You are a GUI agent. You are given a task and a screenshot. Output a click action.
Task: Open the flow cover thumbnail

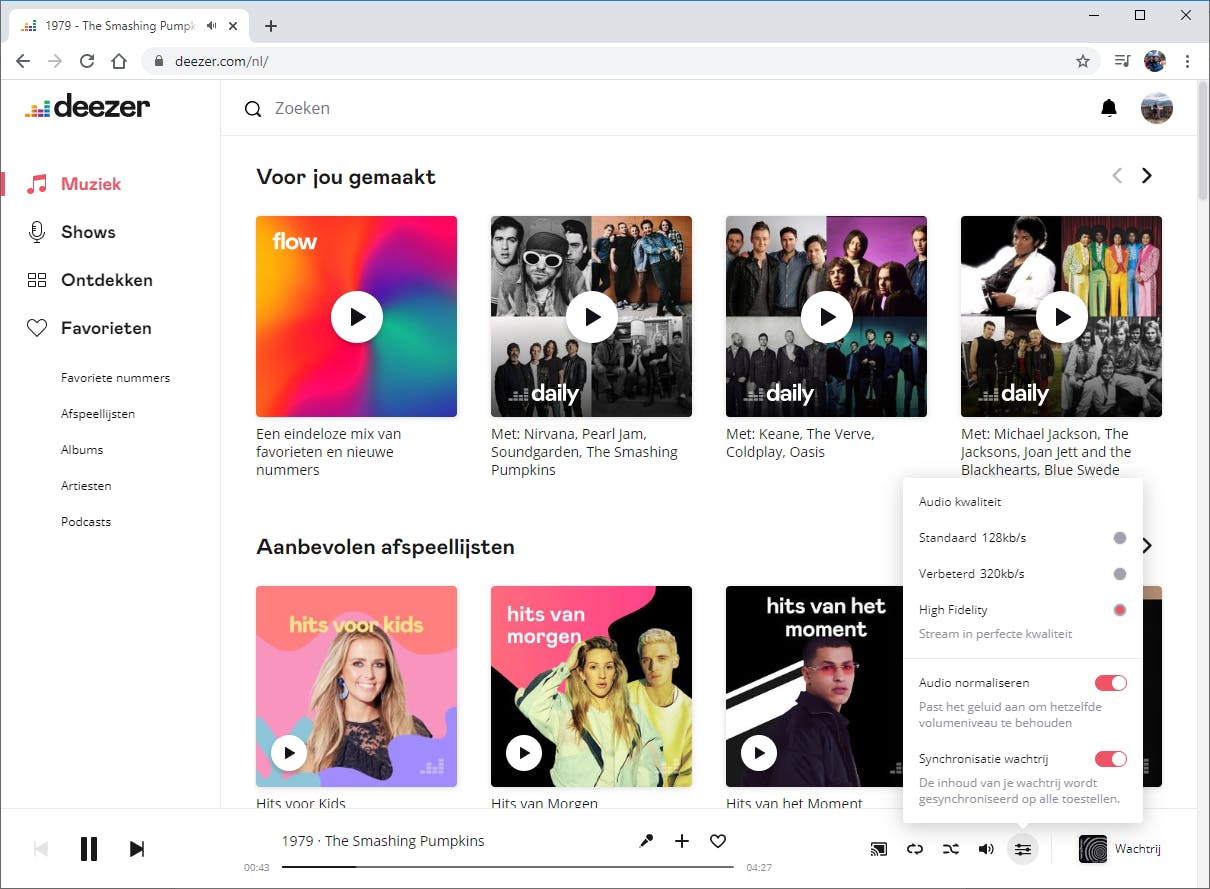click(356, 316)
